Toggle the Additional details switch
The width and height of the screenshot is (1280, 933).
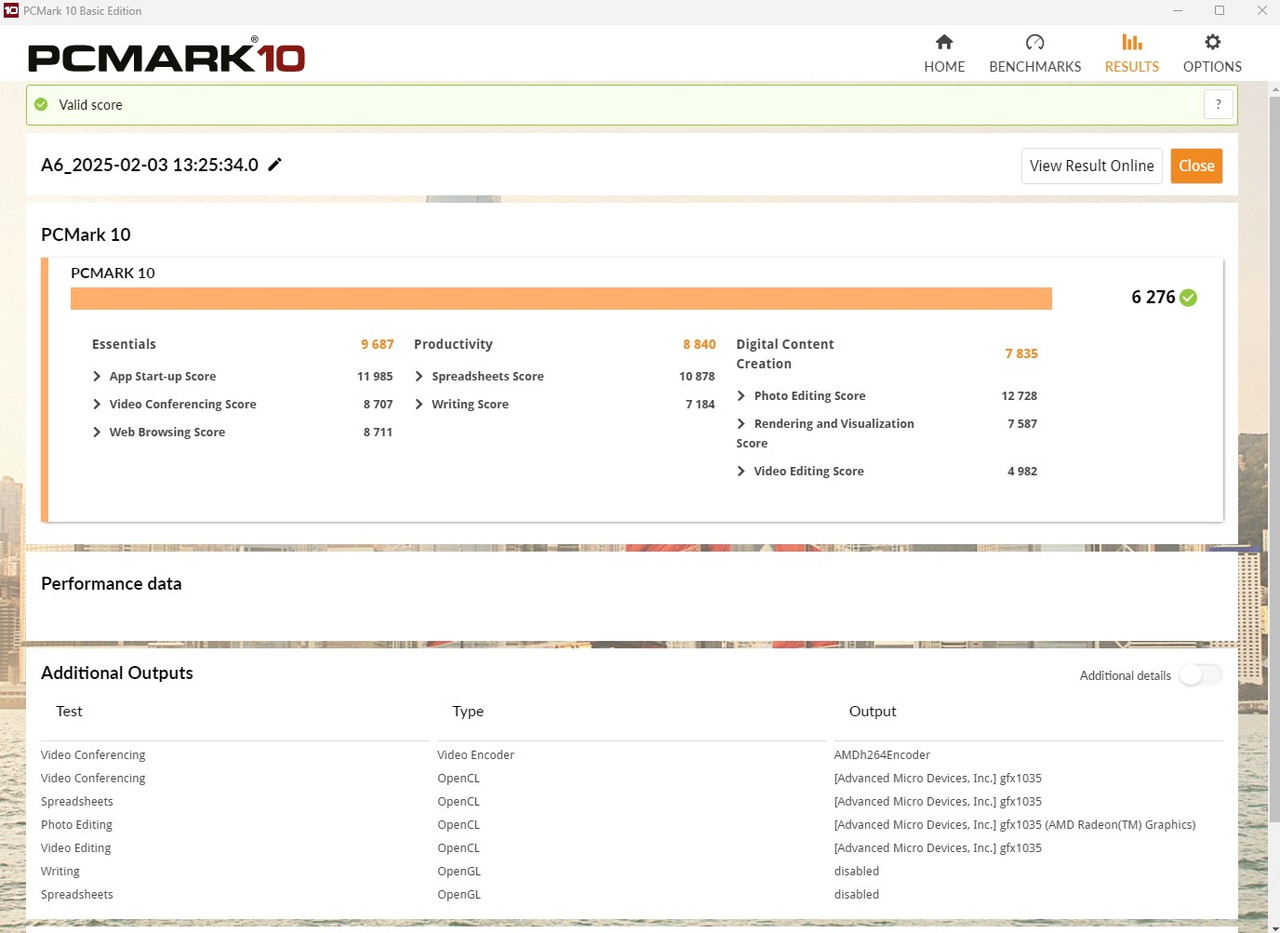[x=1200, y=675]
